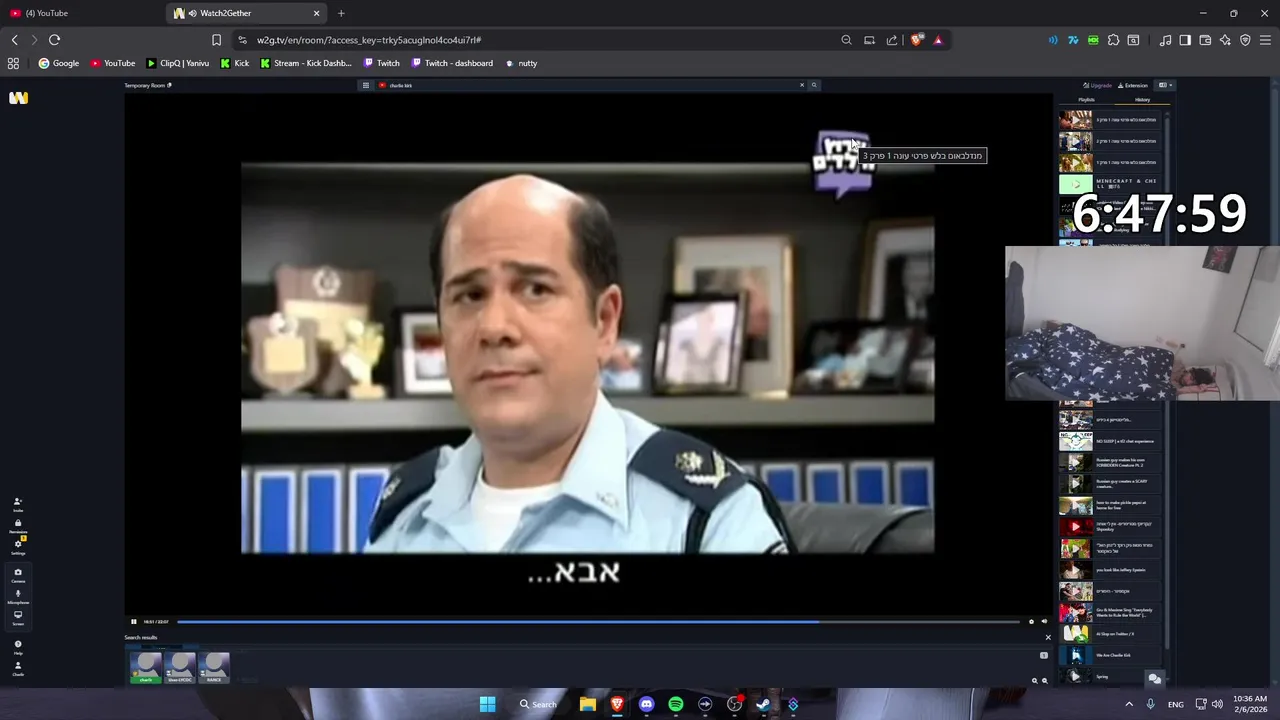Screen dimensions: 1280x720
Task: Open a new browser tab
Action: (x=341, y=13)
